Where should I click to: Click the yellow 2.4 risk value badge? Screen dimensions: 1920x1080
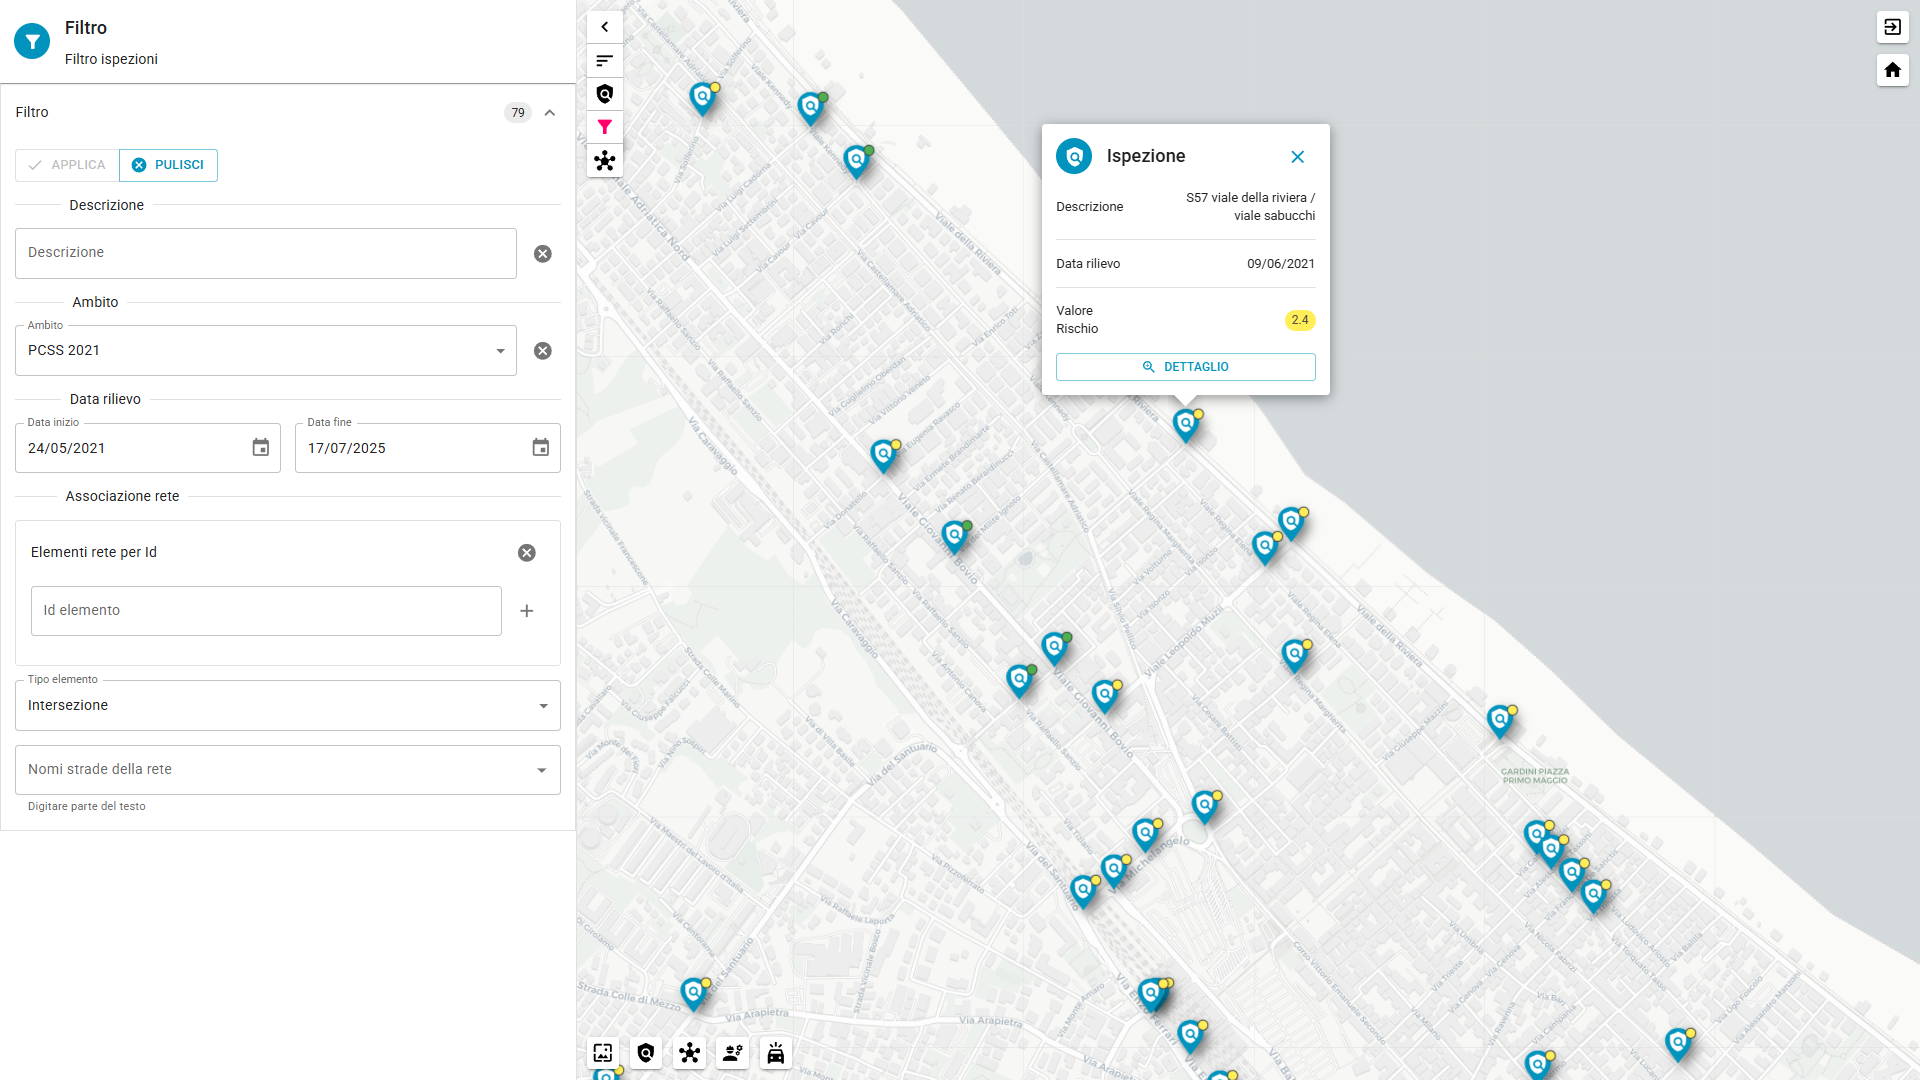pos(1299,320)
